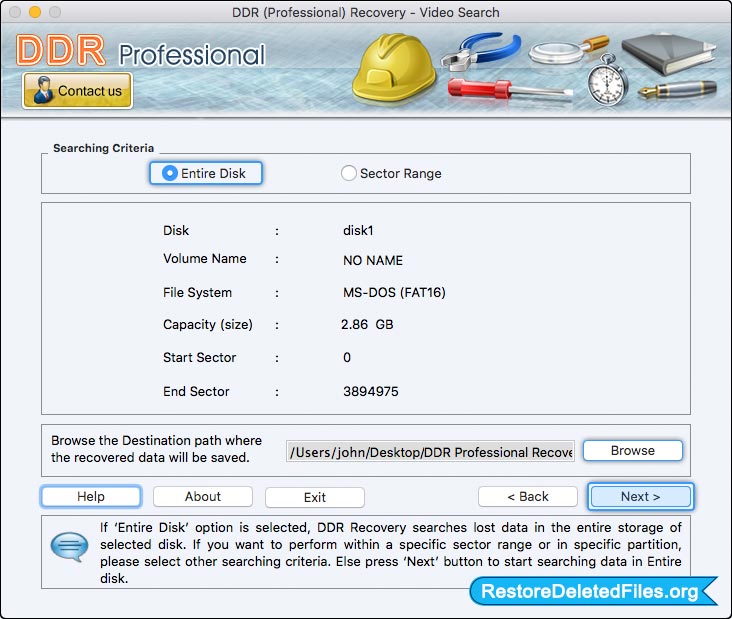Viewport: 732px width, 619px height.
Task: Click the speech bubble info icon
Action: pyautogui.click(x=69, y=546)
